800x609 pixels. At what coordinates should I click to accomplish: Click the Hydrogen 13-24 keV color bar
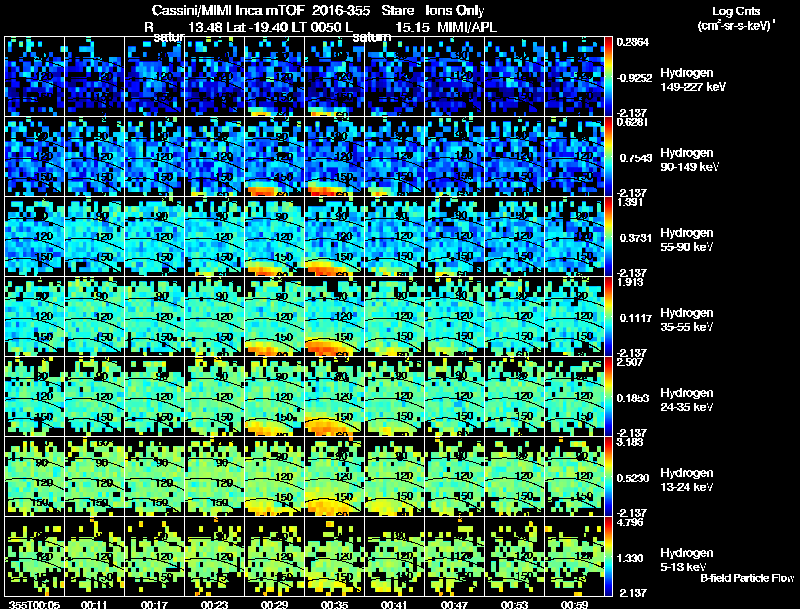[x=608, y=477]
